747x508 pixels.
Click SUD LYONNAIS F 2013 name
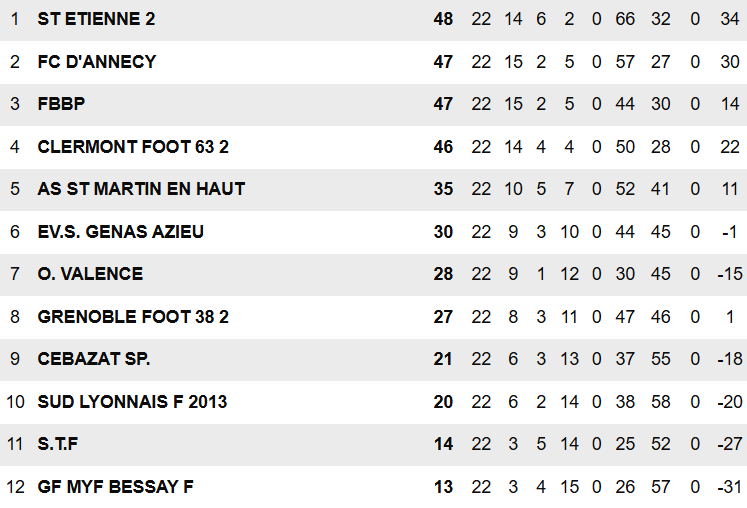tap(132, 402)
